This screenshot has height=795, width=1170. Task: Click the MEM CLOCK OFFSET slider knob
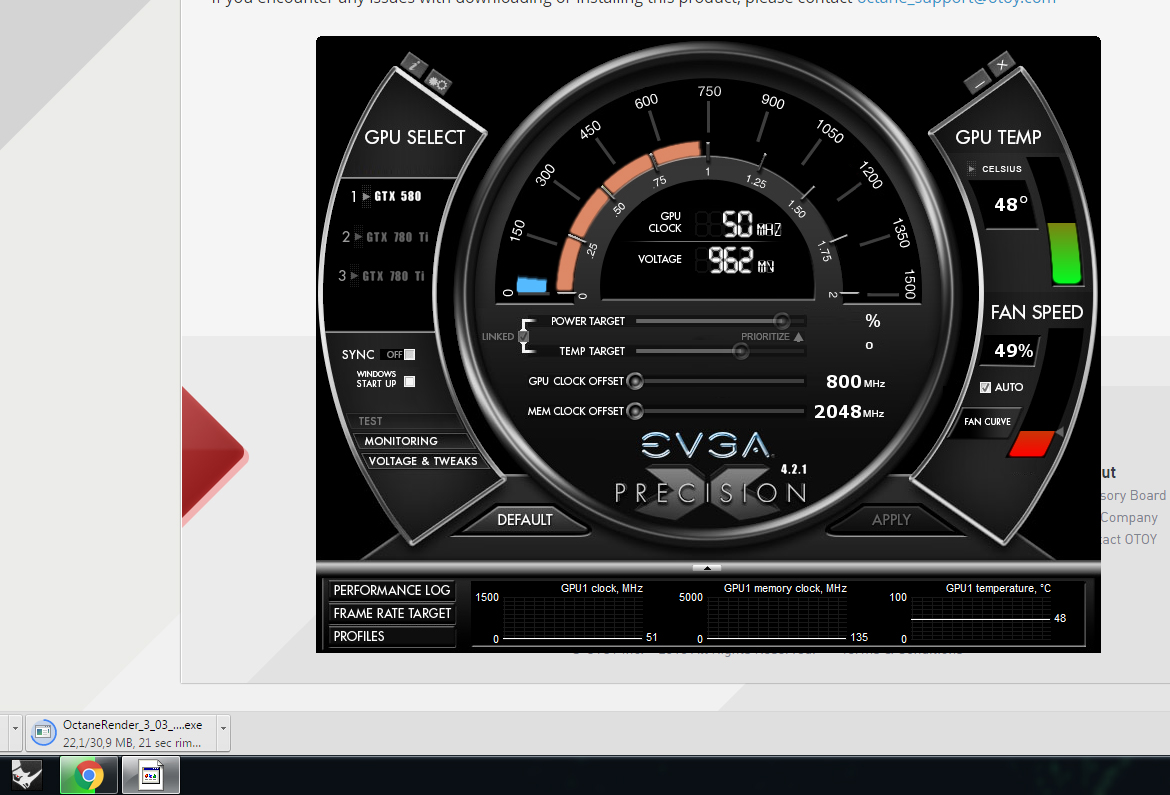[635, 411]
